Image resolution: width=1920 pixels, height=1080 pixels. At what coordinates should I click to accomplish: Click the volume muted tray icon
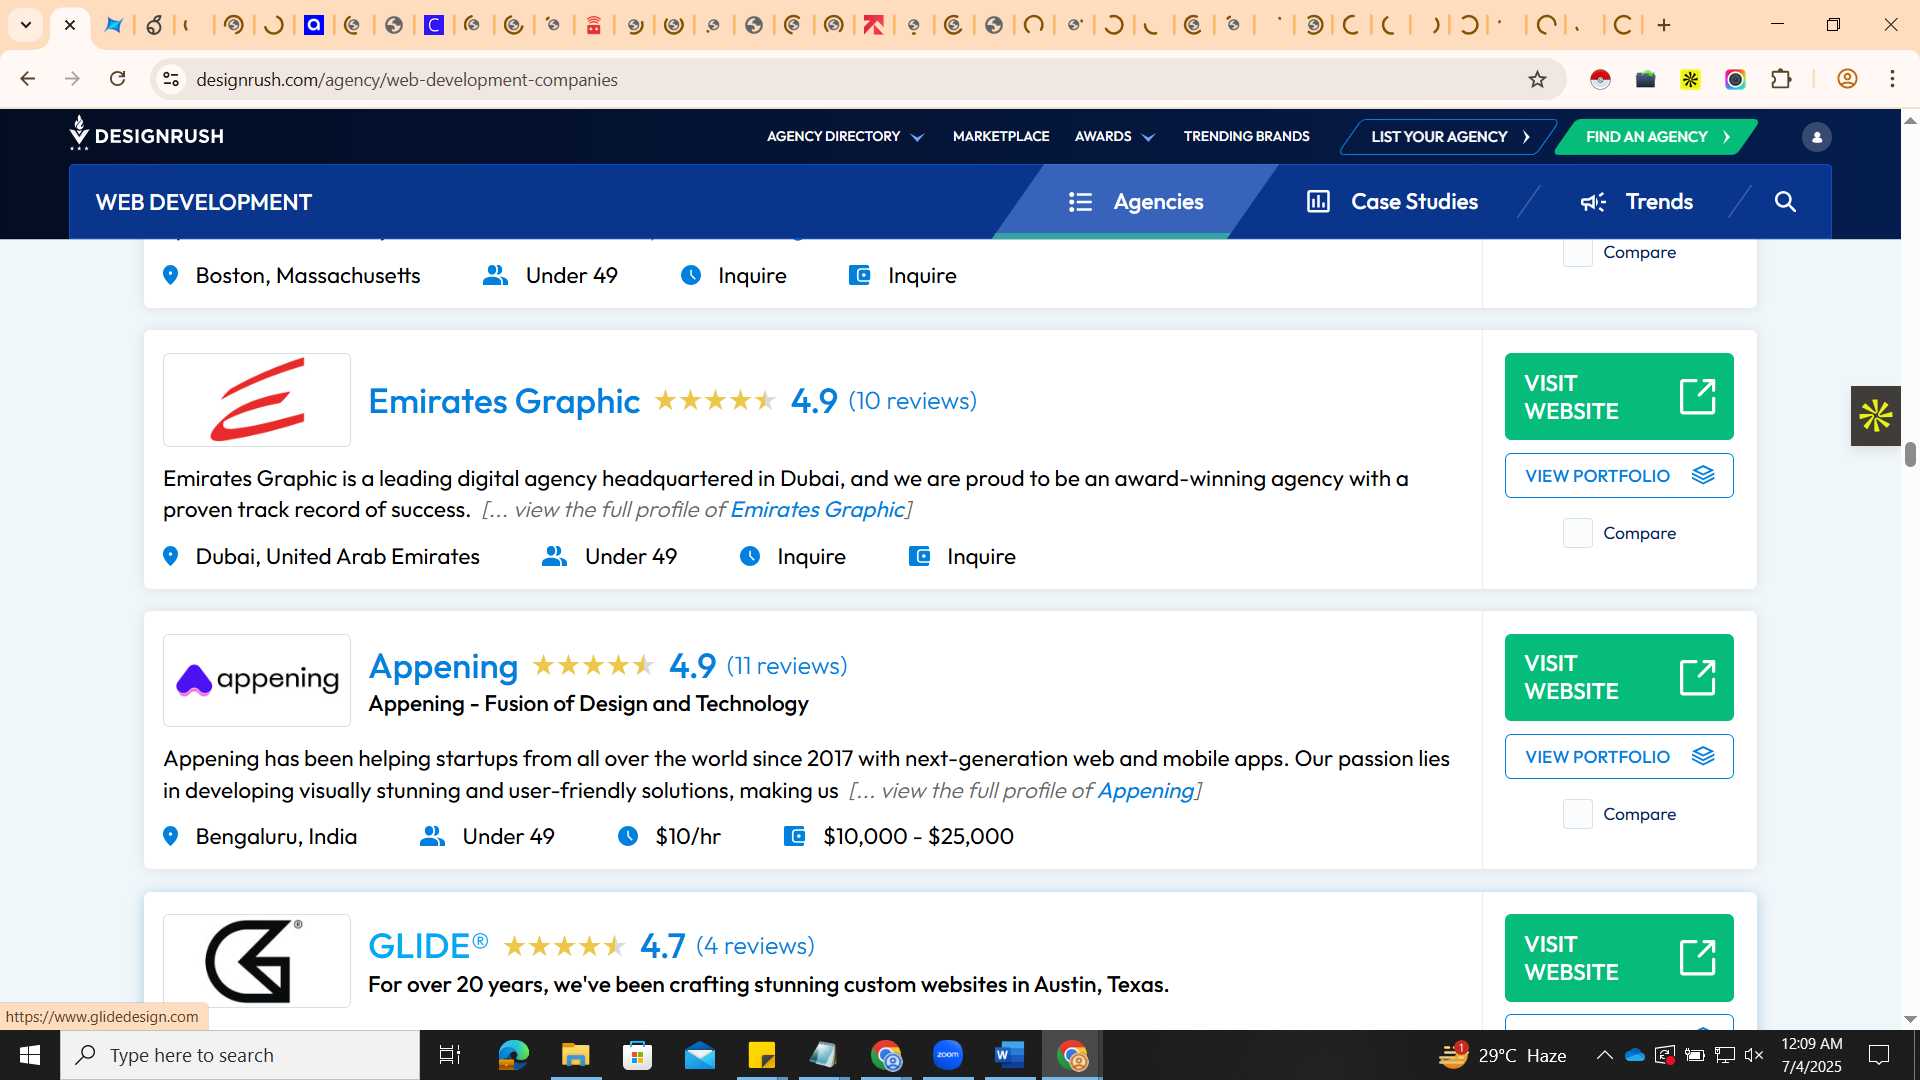(x=1754, y=1055)
